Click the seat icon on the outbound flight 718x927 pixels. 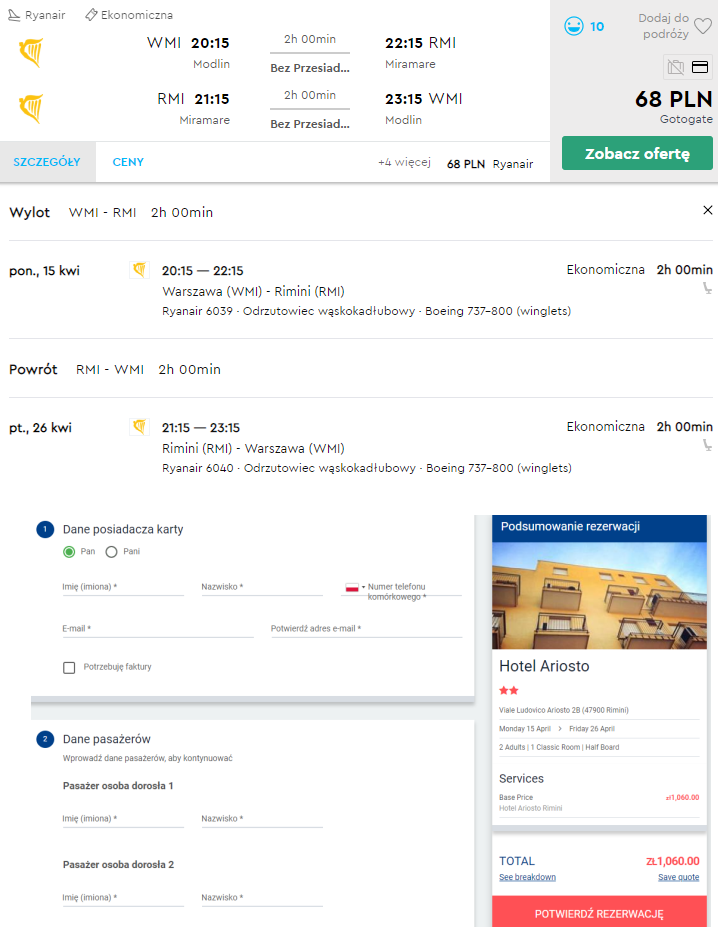point(707,289)
